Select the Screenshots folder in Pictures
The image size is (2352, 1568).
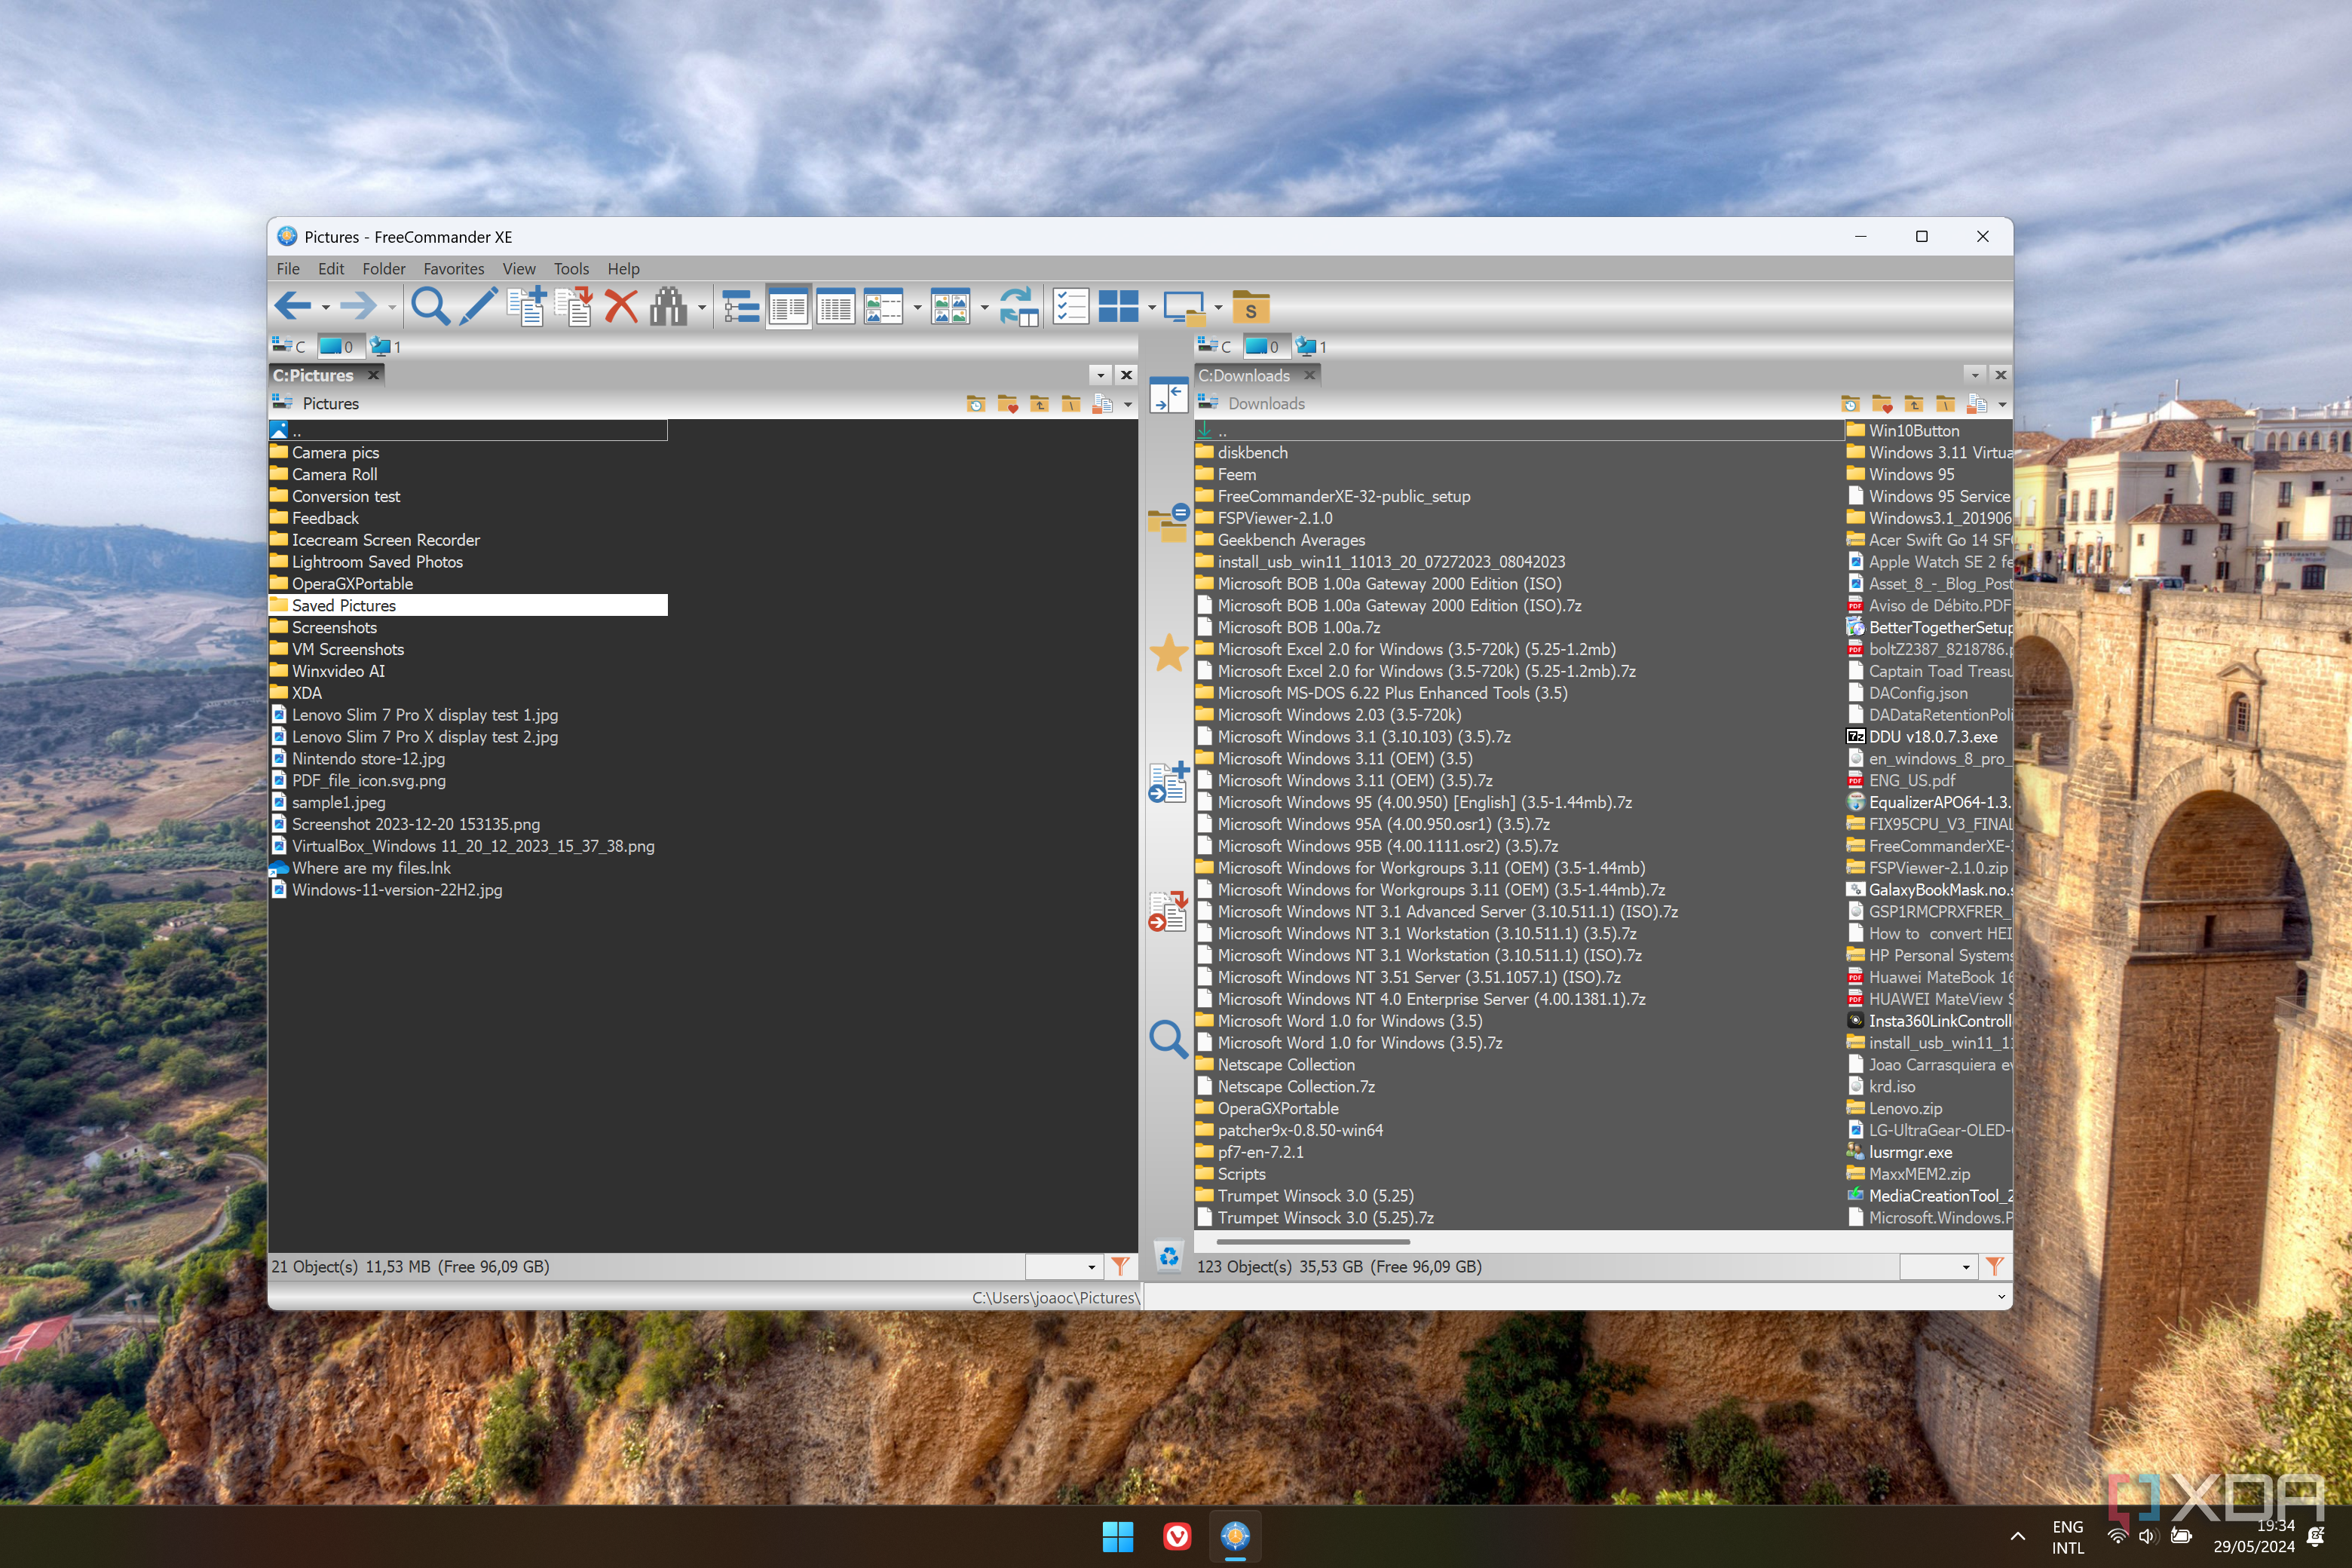coord(334,627)
